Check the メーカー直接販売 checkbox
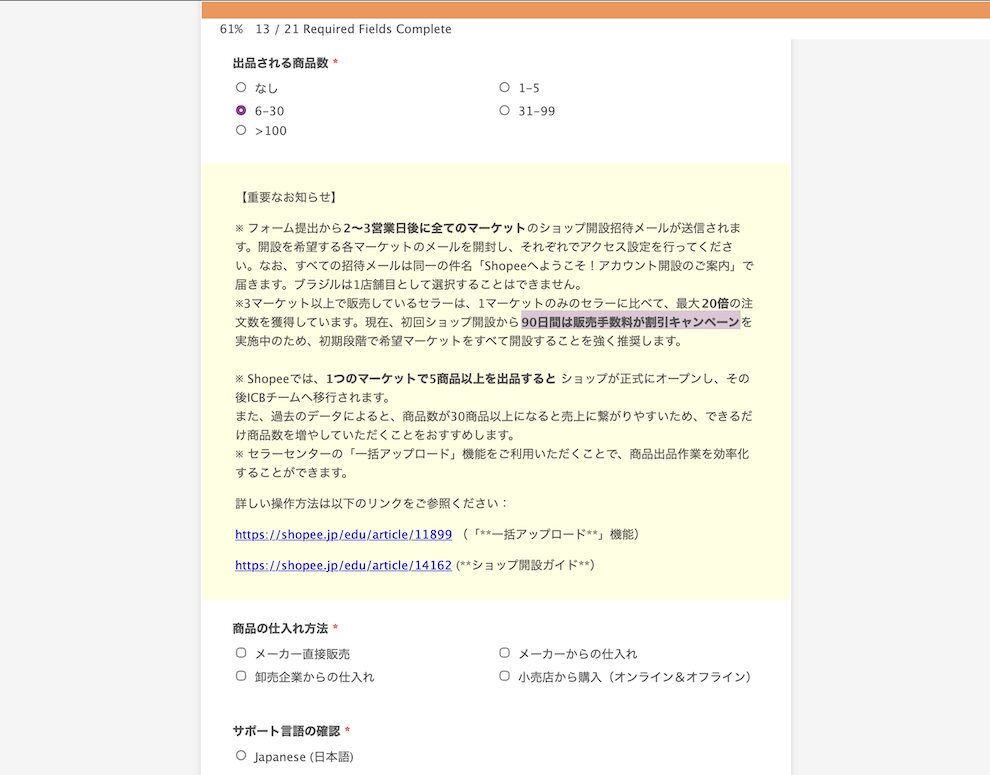The width and height of the screenshot is (990, 775). (x=241, y=652)
